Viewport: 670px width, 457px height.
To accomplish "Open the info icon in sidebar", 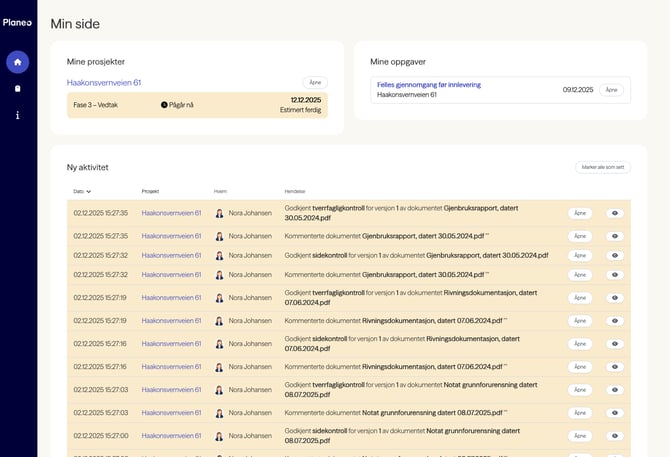I will 17,116.
